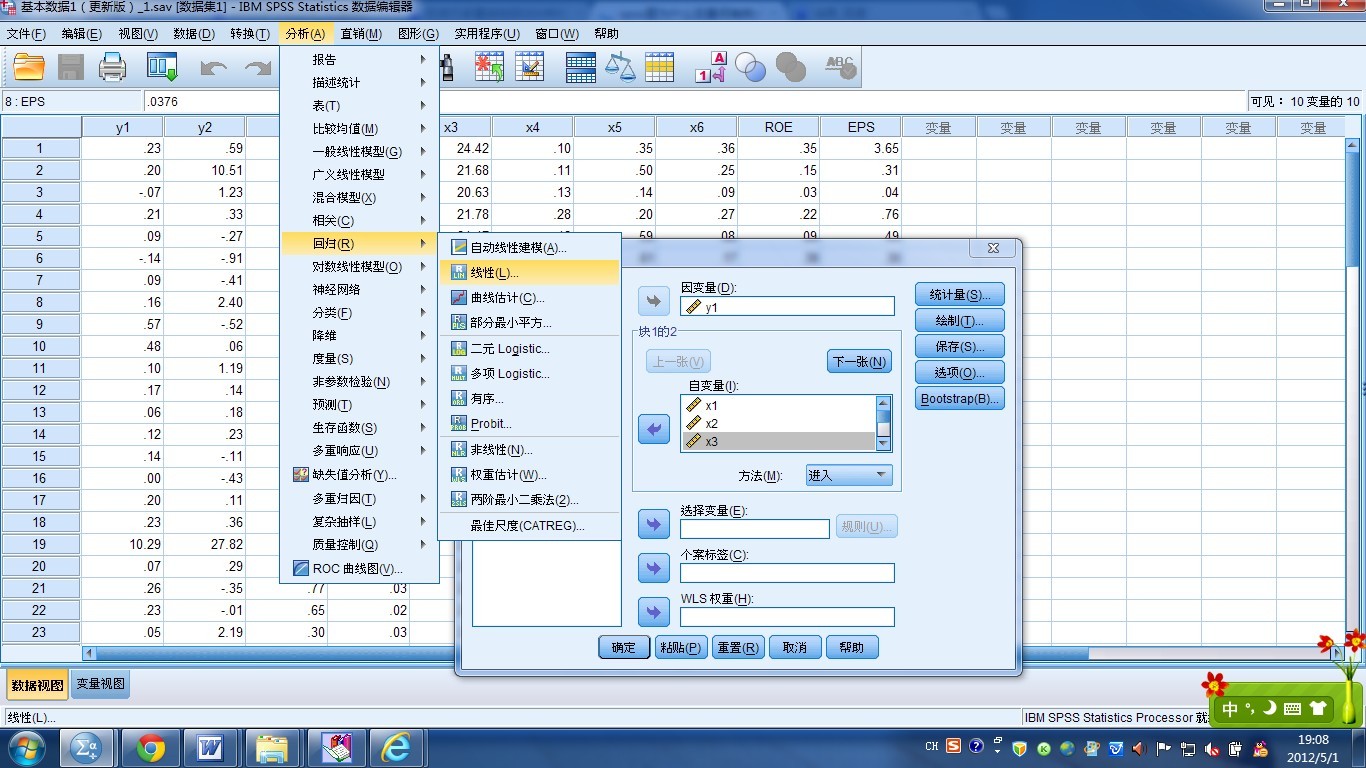
Task: Click the 个案标签(C) input field
Action: pos(787,573)
